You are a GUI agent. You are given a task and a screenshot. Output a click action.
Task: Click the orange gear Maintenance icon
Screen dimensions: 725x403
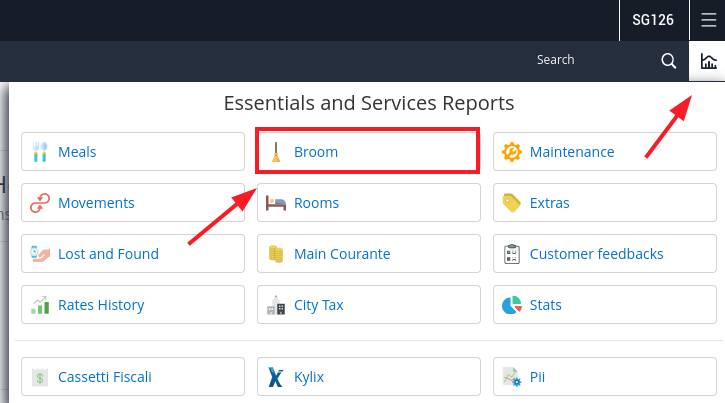pos(512,152)
